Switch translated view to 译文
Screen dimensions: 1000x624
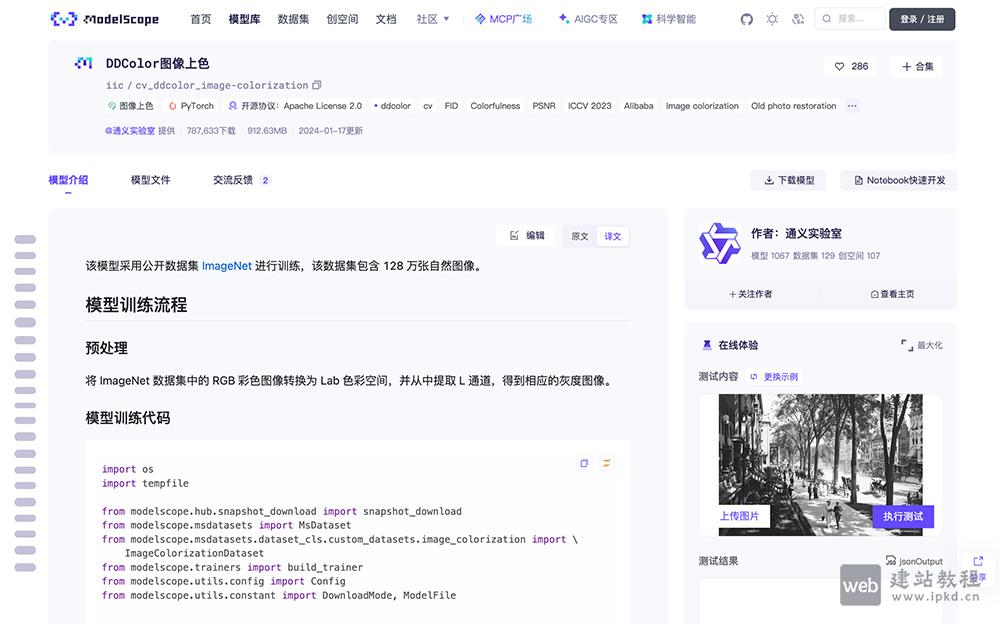(x=612, y=236)
